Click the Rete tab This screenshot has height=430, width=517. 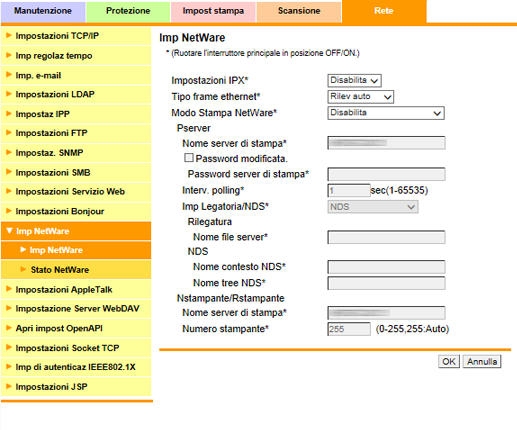click(x=384, y=11)
